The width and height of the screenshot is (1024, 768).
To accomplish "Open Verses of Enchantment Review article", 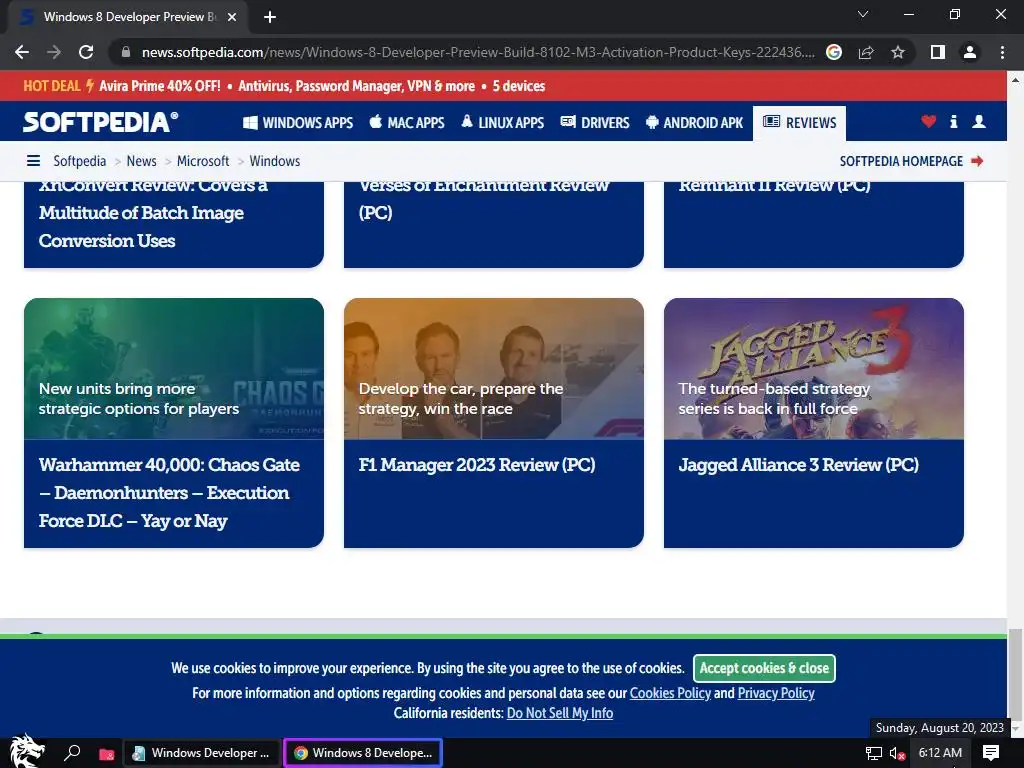I will pyautogui.click(x=484, y=199).
